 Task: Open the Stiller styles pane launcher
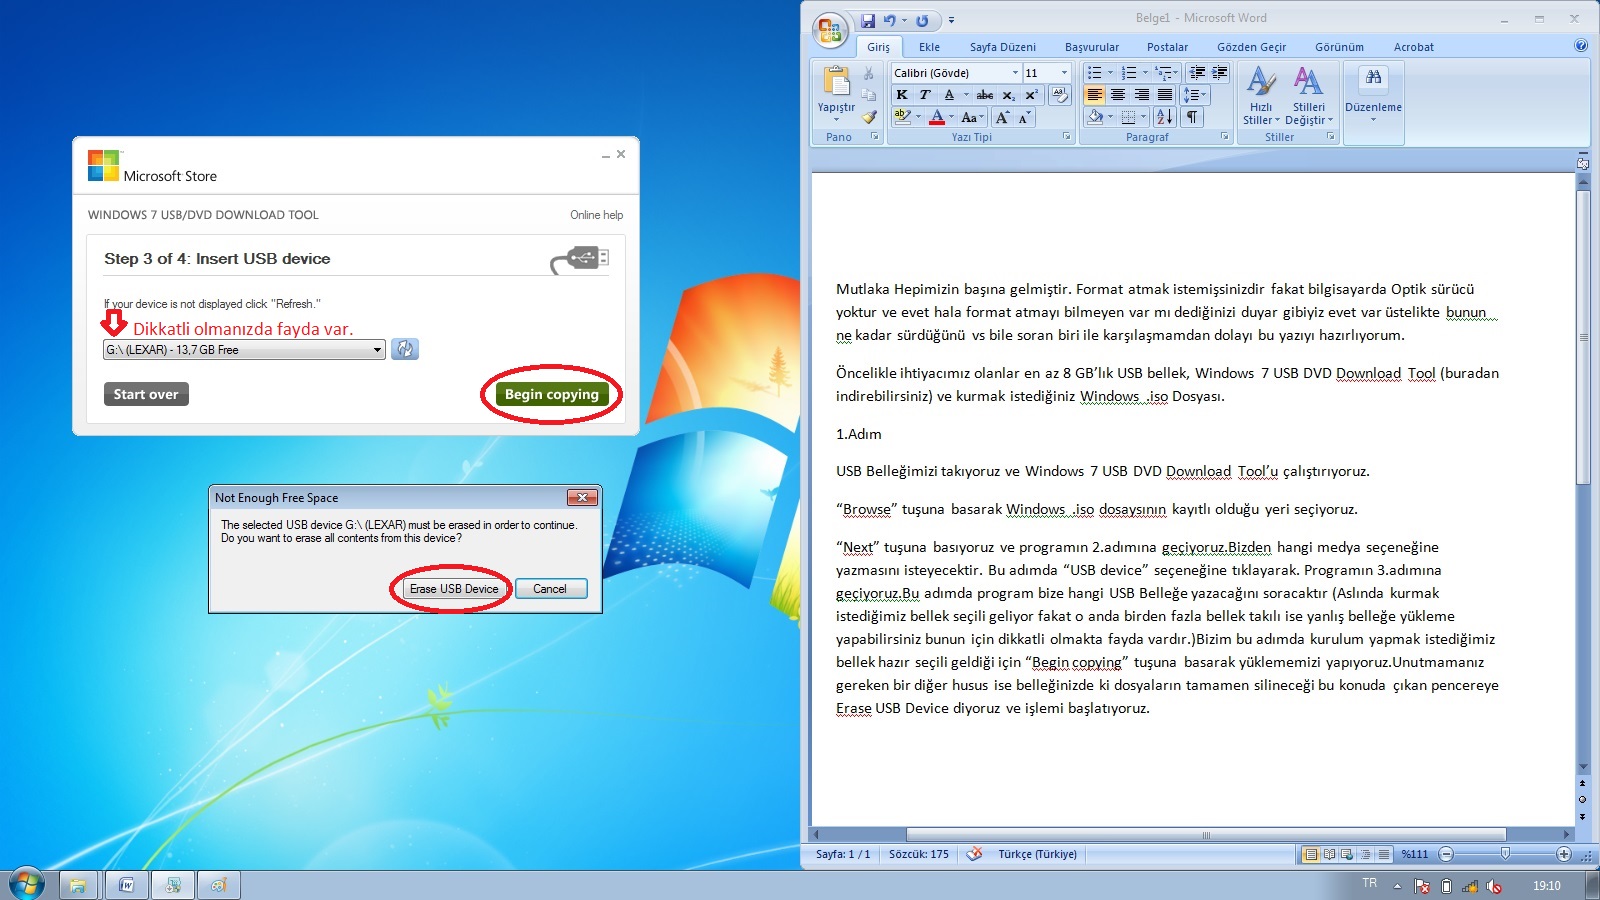tap(1330, 136)
